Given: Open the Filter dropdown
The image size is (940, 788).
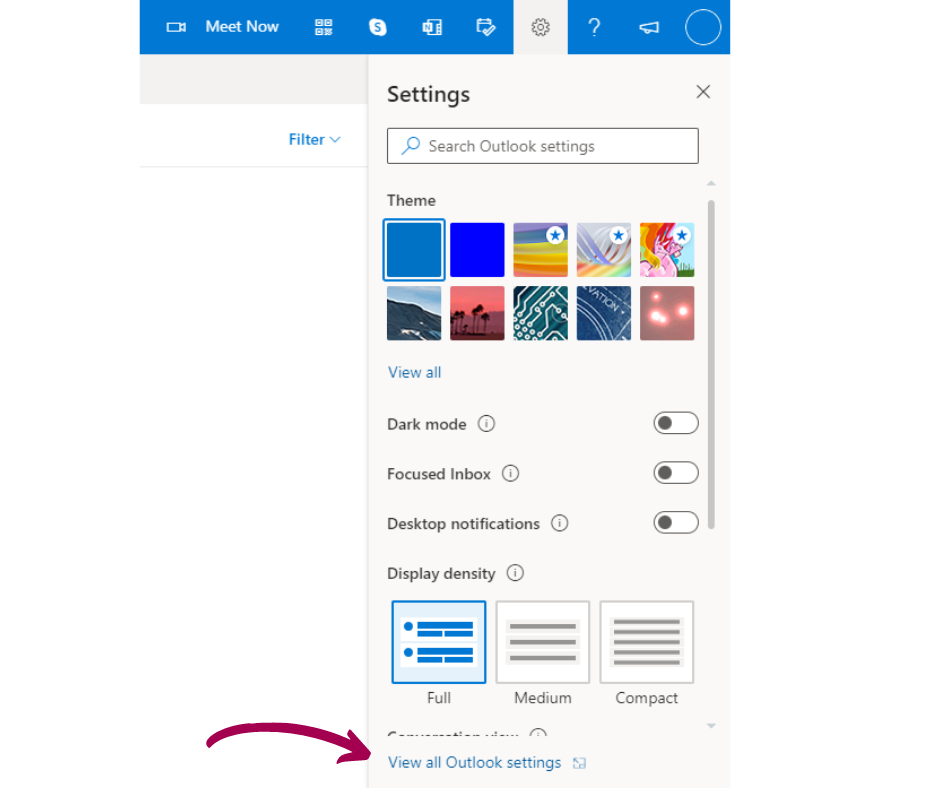Looking at the screenshot, I should click(x=313, y=139).
